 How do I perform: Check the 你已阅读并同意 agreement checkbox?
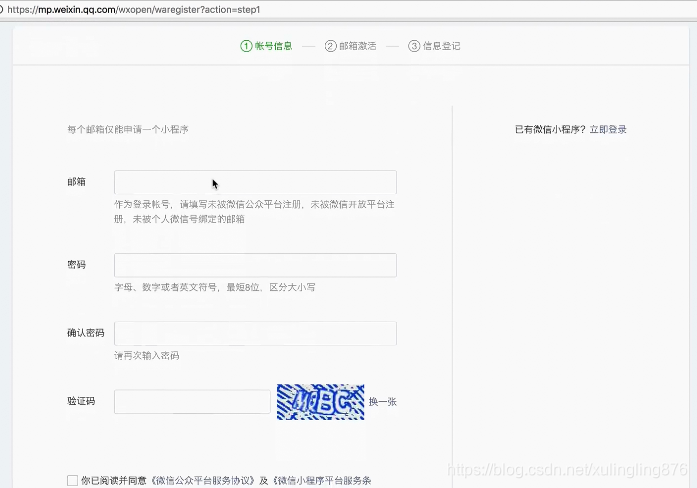[72, 480]
